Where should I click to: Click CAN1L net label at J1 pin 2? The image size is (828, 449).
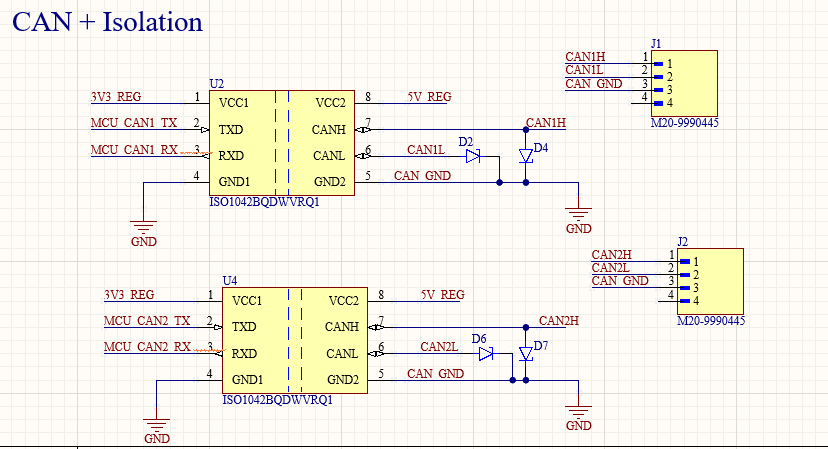click(x=585, y=70)
